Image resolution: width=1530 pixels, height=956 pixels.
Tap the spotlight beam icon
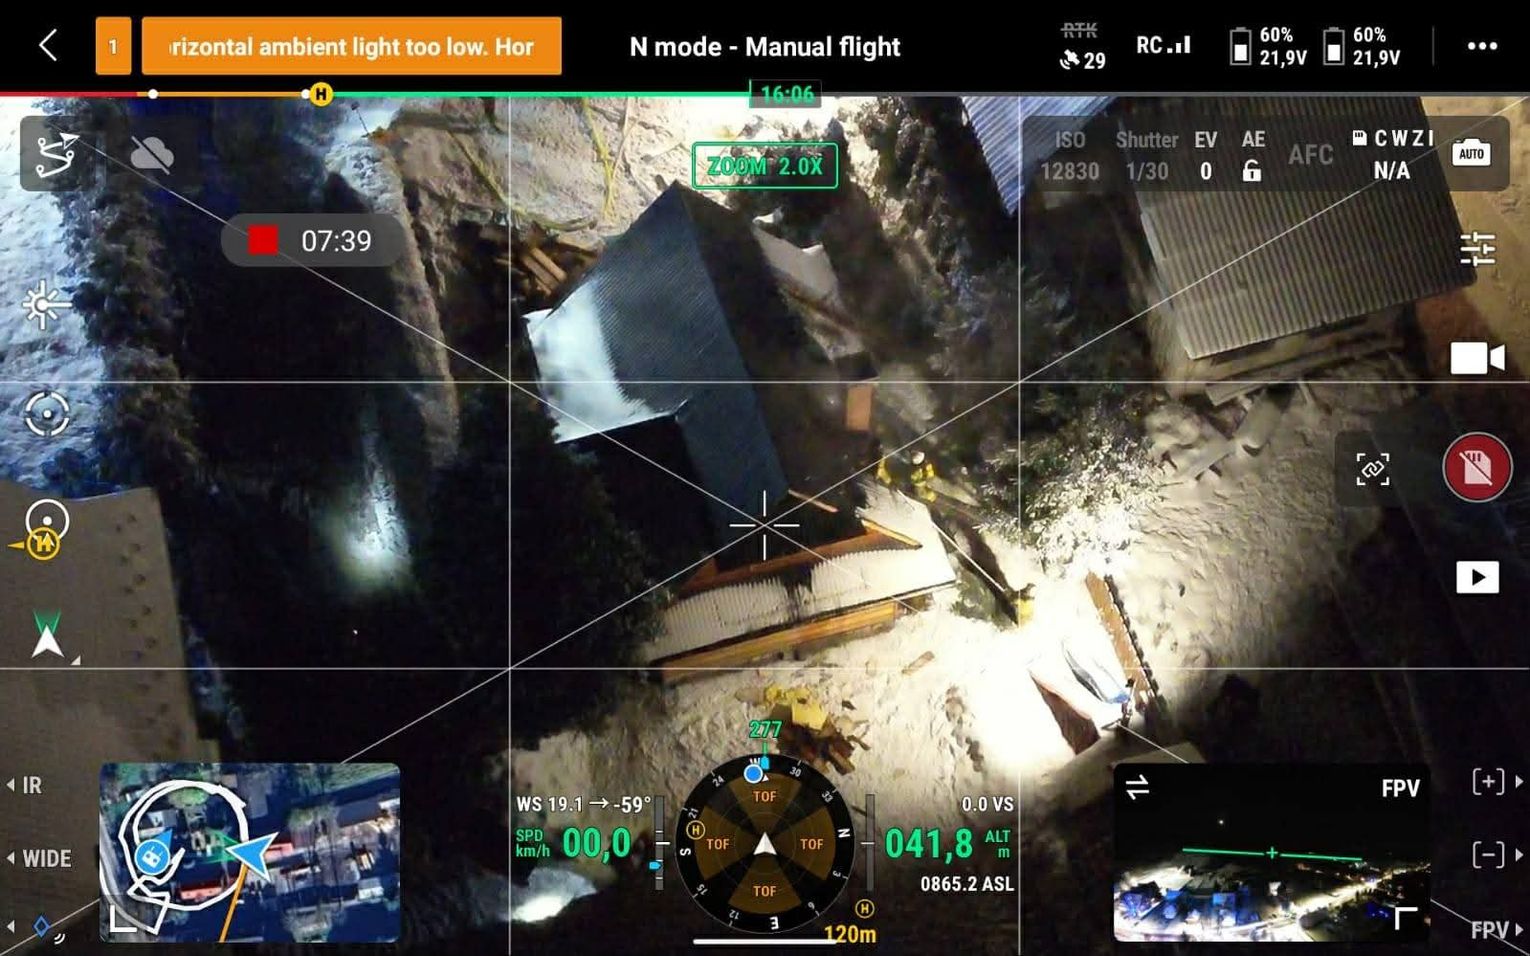point(44,305)
